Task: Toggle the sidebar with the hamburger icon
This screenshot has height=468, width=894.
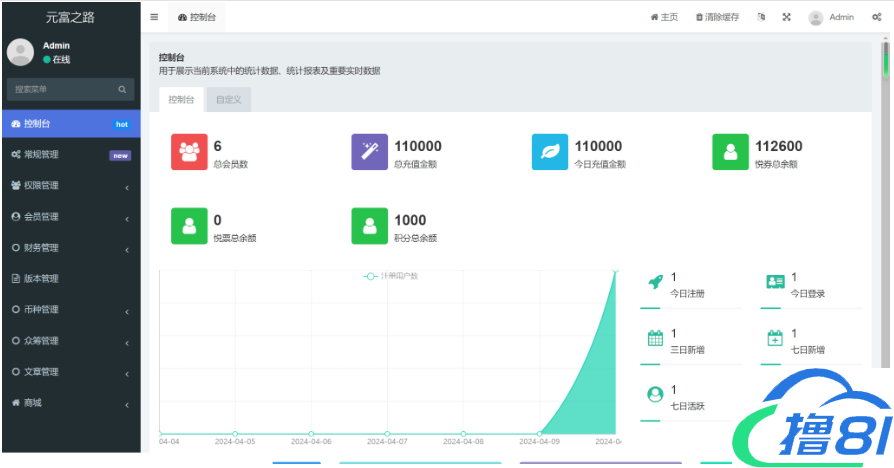Action: click(x=154, y=17)
